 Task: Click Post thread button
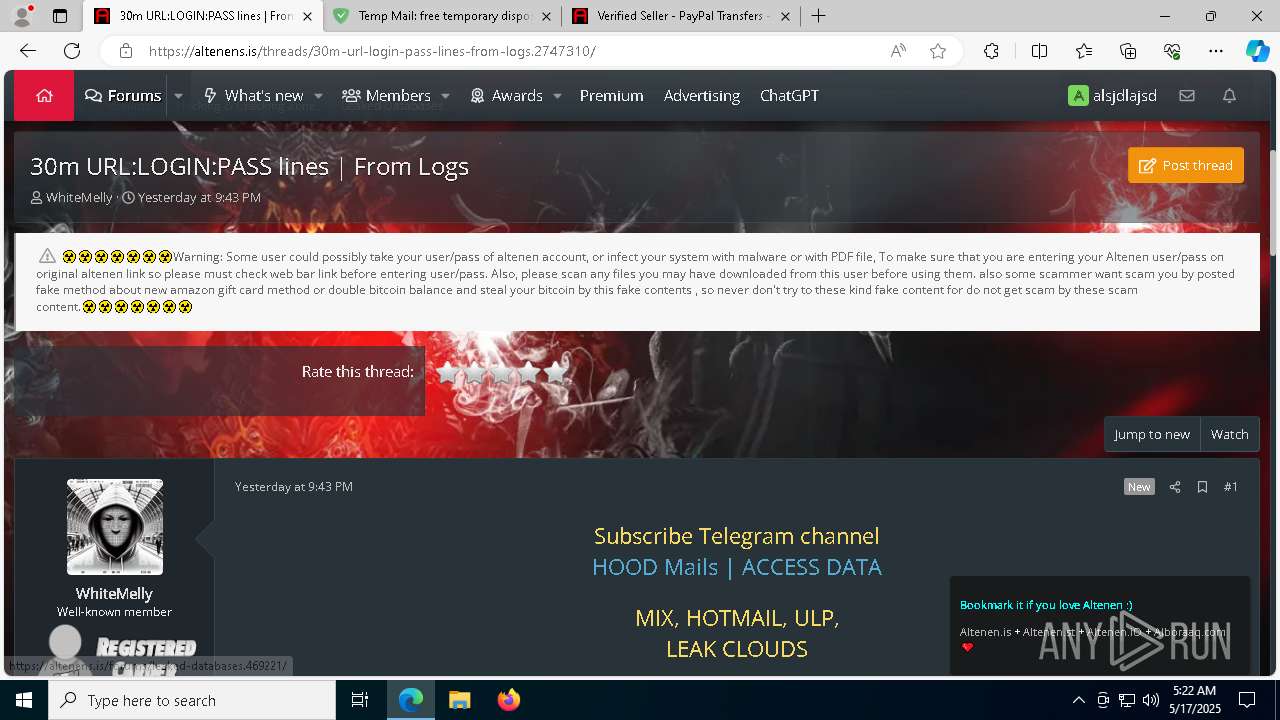pyautogui.click(x=1186, y=166)
